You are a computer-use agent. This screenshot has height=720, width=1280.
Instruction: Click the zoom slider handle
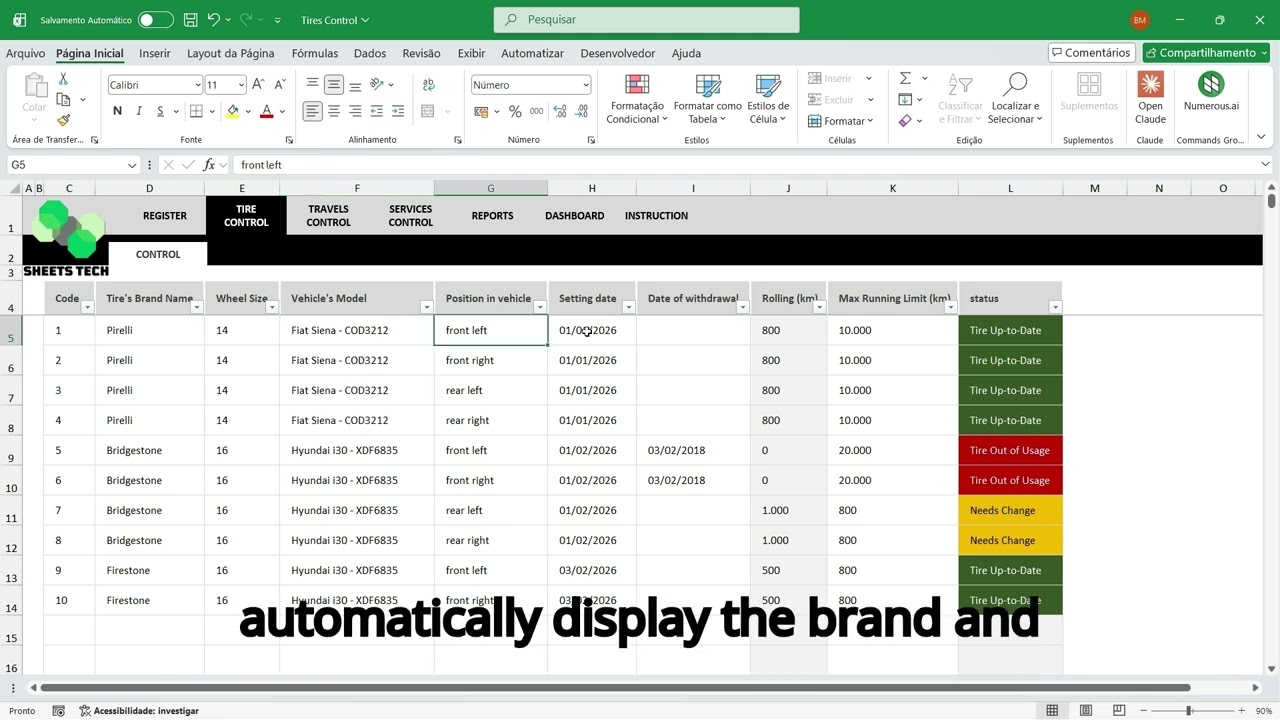pyautogui.click(x=1189, y=711)
